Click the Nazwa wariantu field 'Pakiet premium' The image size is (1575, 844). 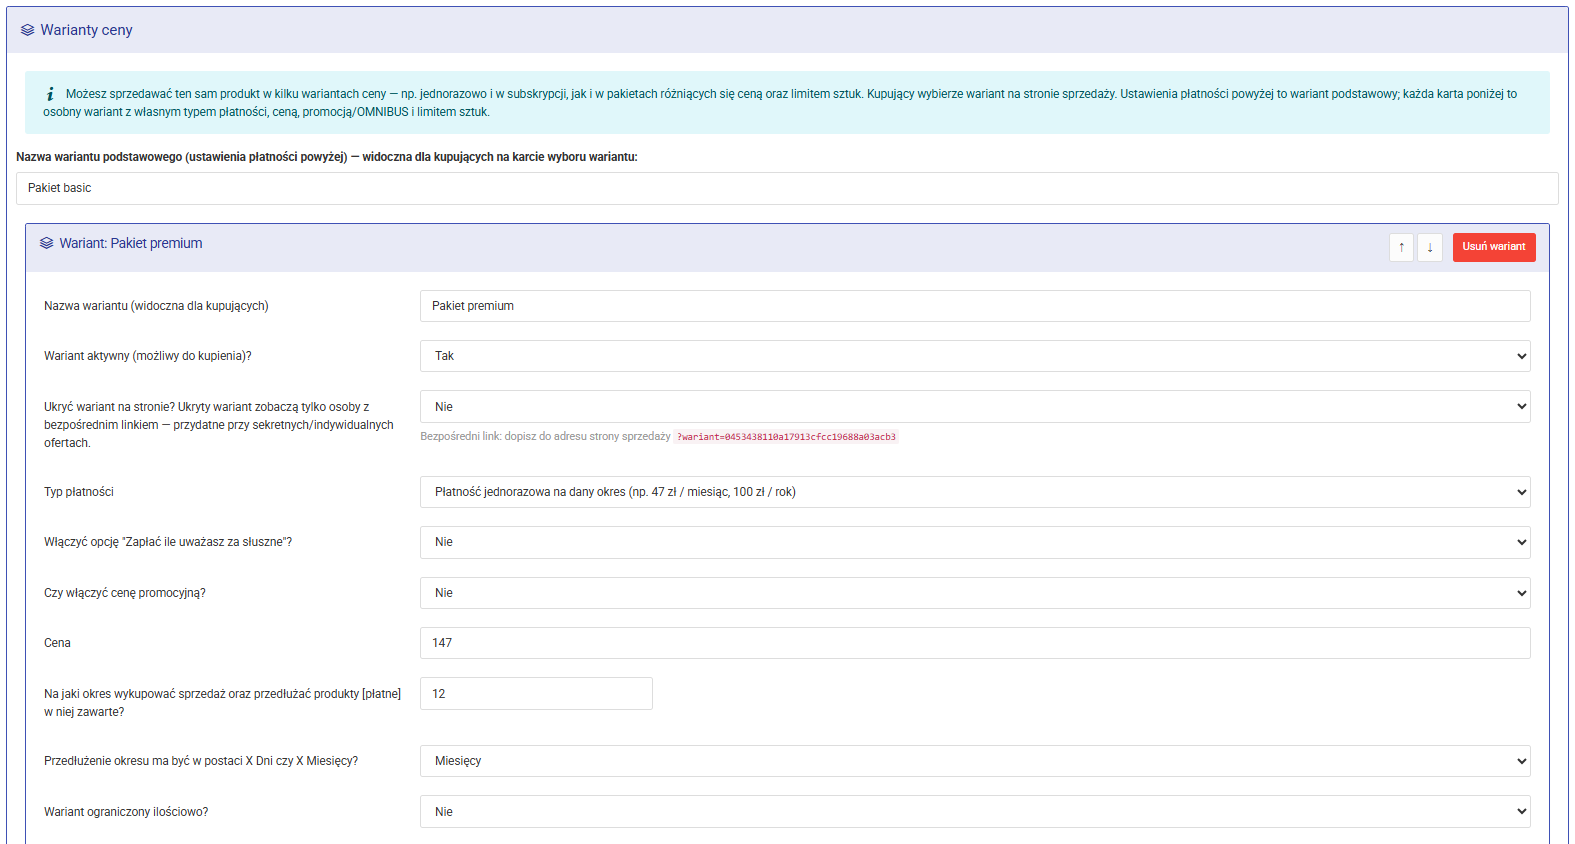coord(975,306)
